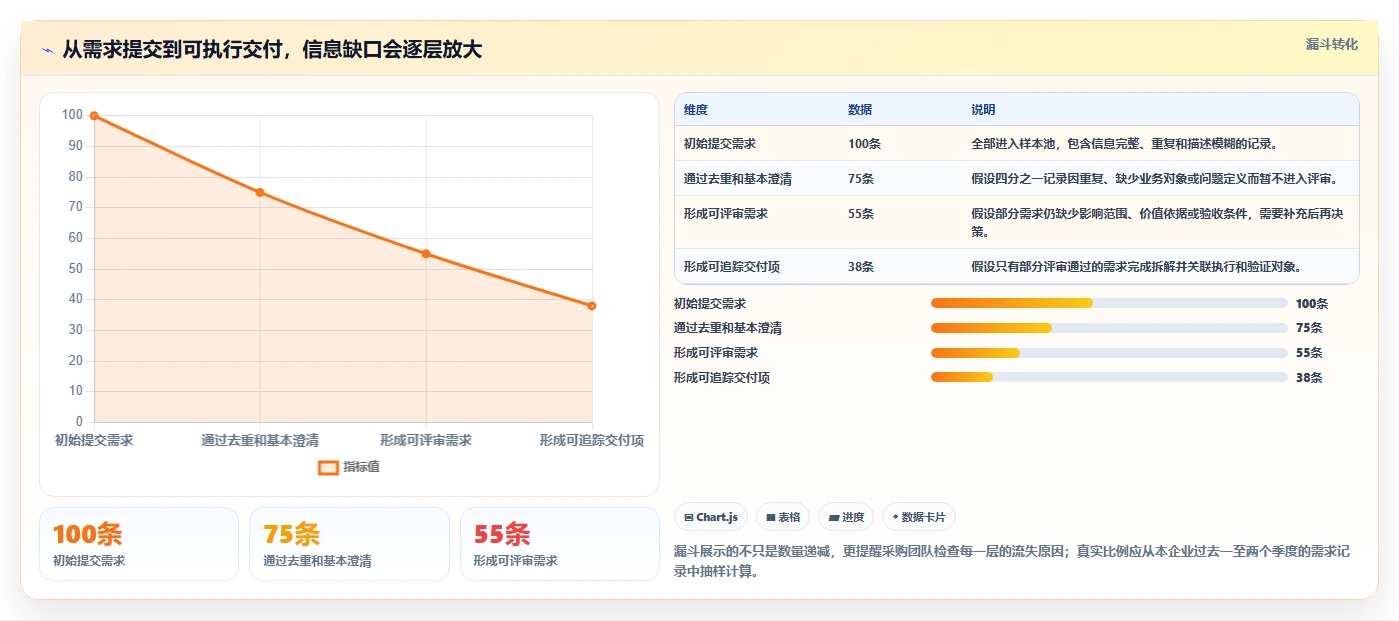Click the 数据 column header
1399x621 pixels.
coord(860,110)
